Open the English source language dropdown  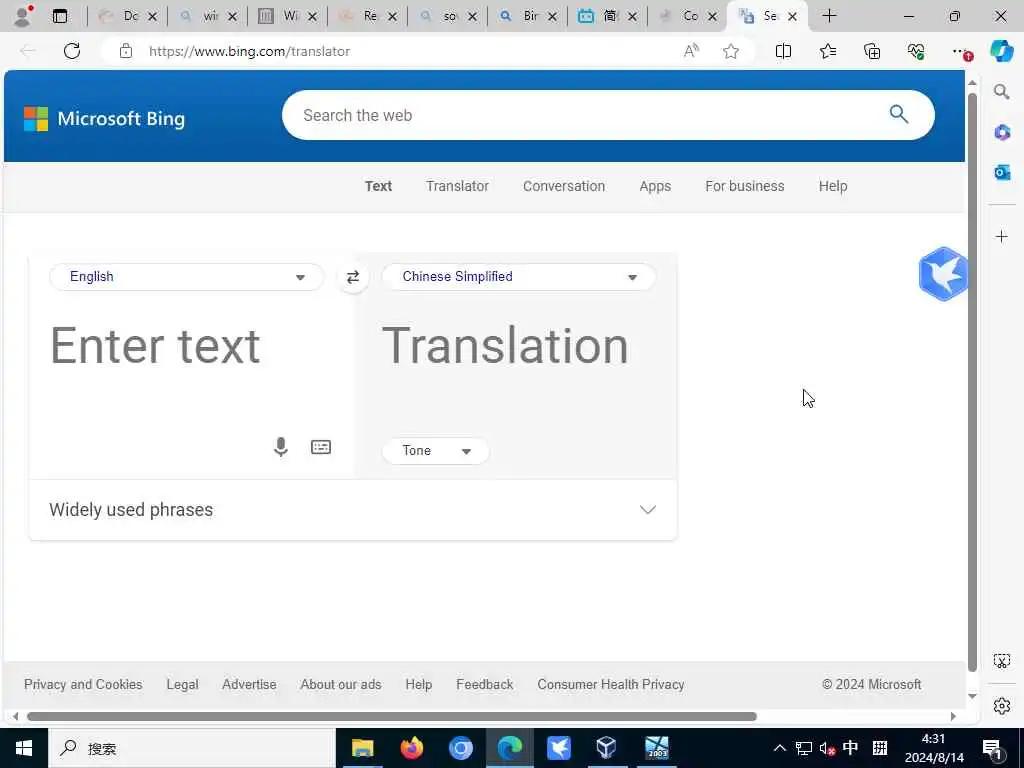pos(187,277)
